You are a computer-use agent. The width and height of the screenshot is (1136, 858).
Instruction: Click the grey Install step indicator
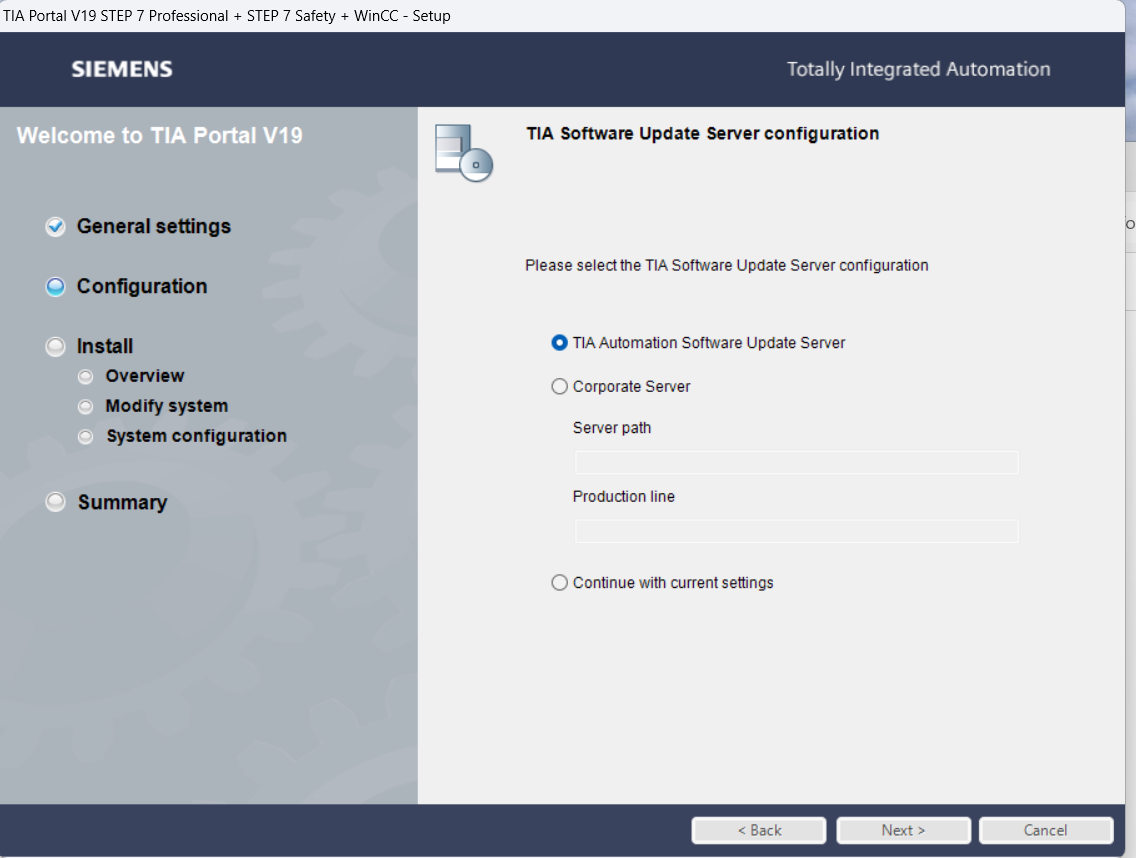(x=56, y=347)
